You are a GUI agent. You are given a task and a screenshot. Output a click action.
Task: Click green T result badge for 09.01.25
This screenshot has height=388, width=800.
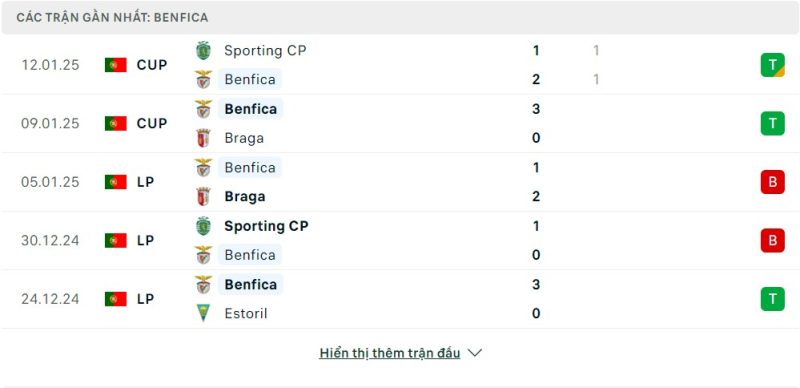click(772, 123)
